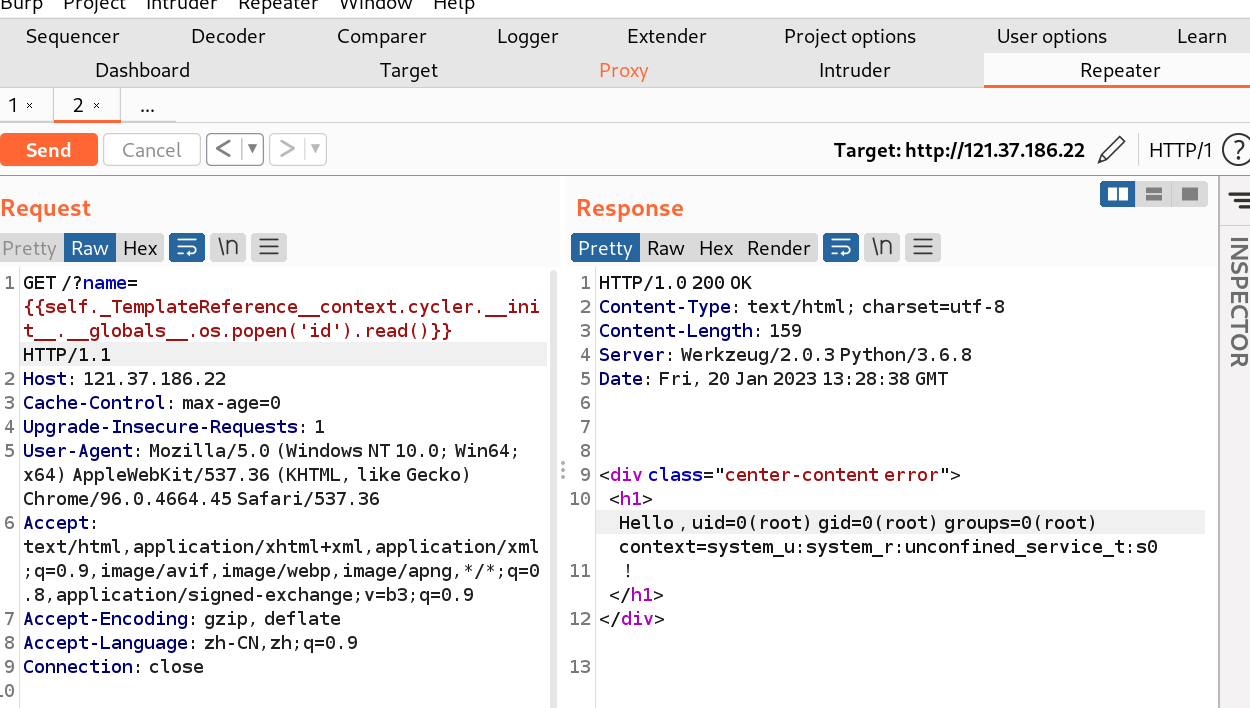Open the Dashboard tab
Screen dimensions: 1250x708
143,70
